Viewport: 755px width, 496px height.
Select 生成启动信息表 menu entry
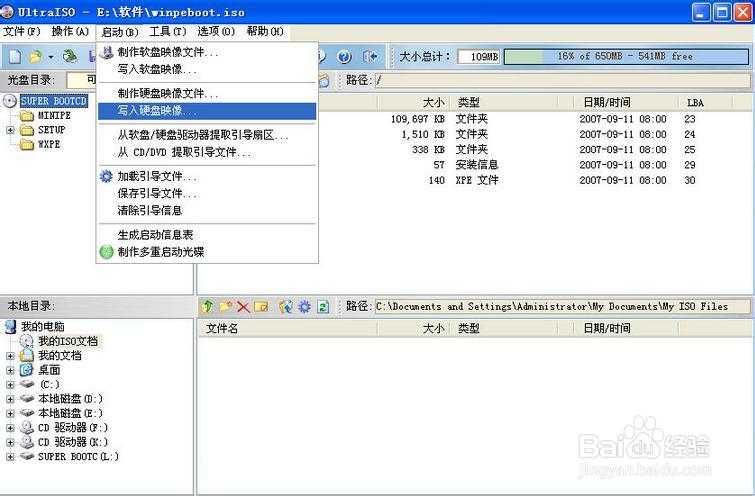pos(207,235)
